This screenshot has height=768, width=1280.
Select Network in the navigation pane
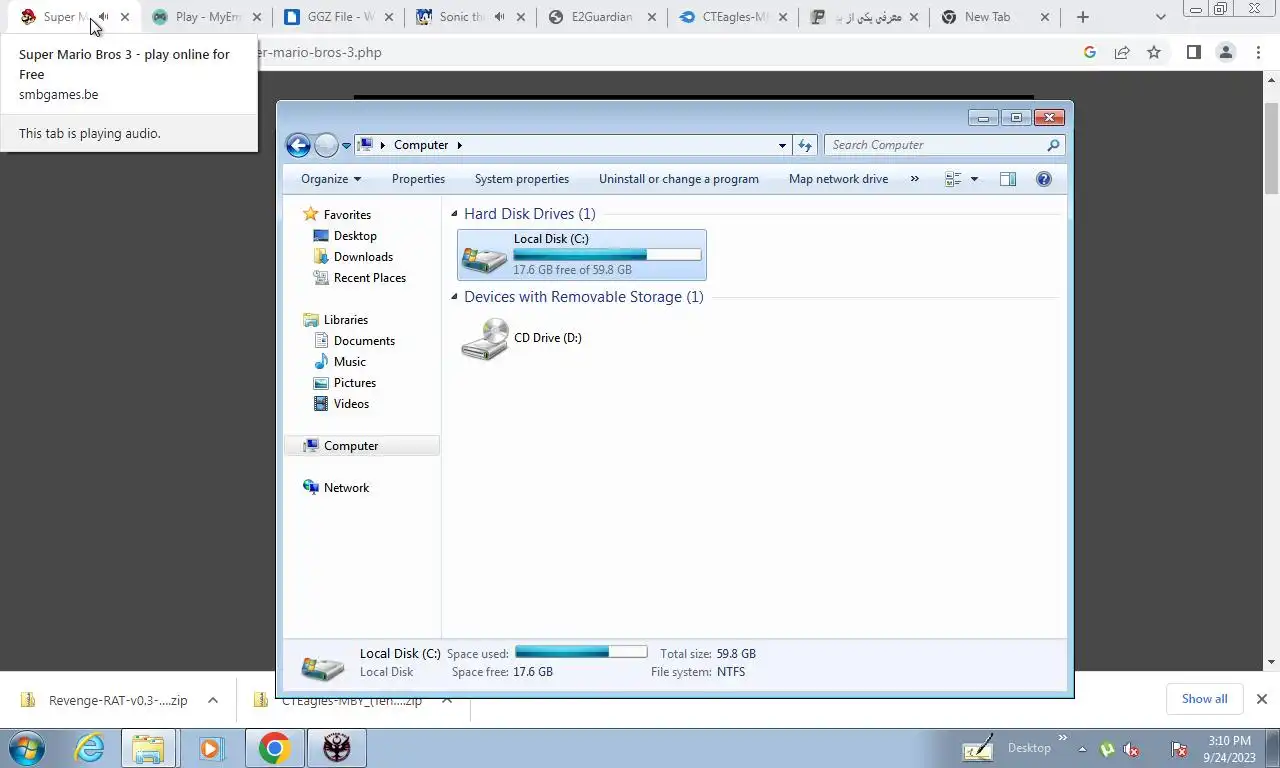346,488
